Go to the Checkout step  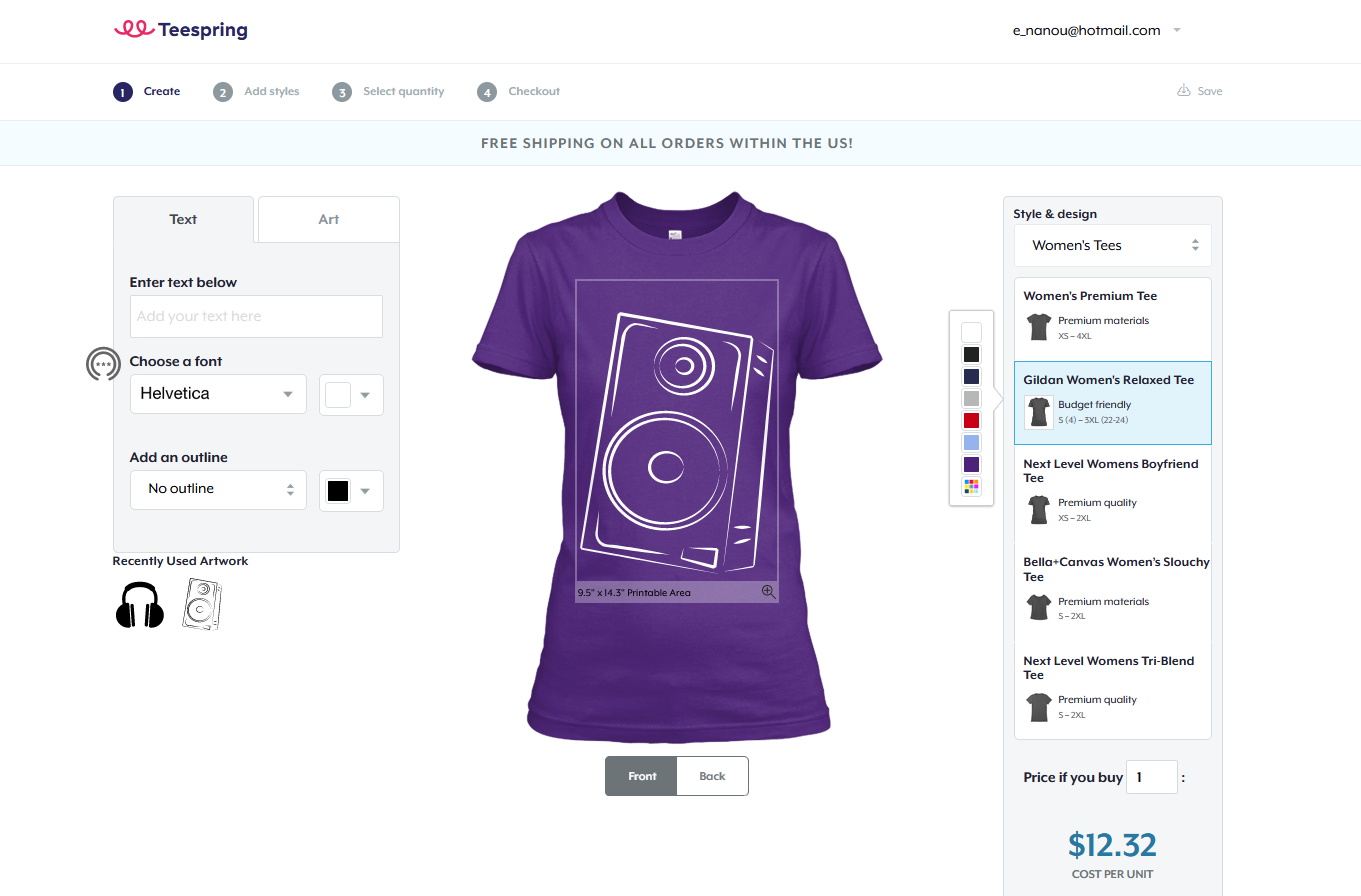(x=519, y=92)
